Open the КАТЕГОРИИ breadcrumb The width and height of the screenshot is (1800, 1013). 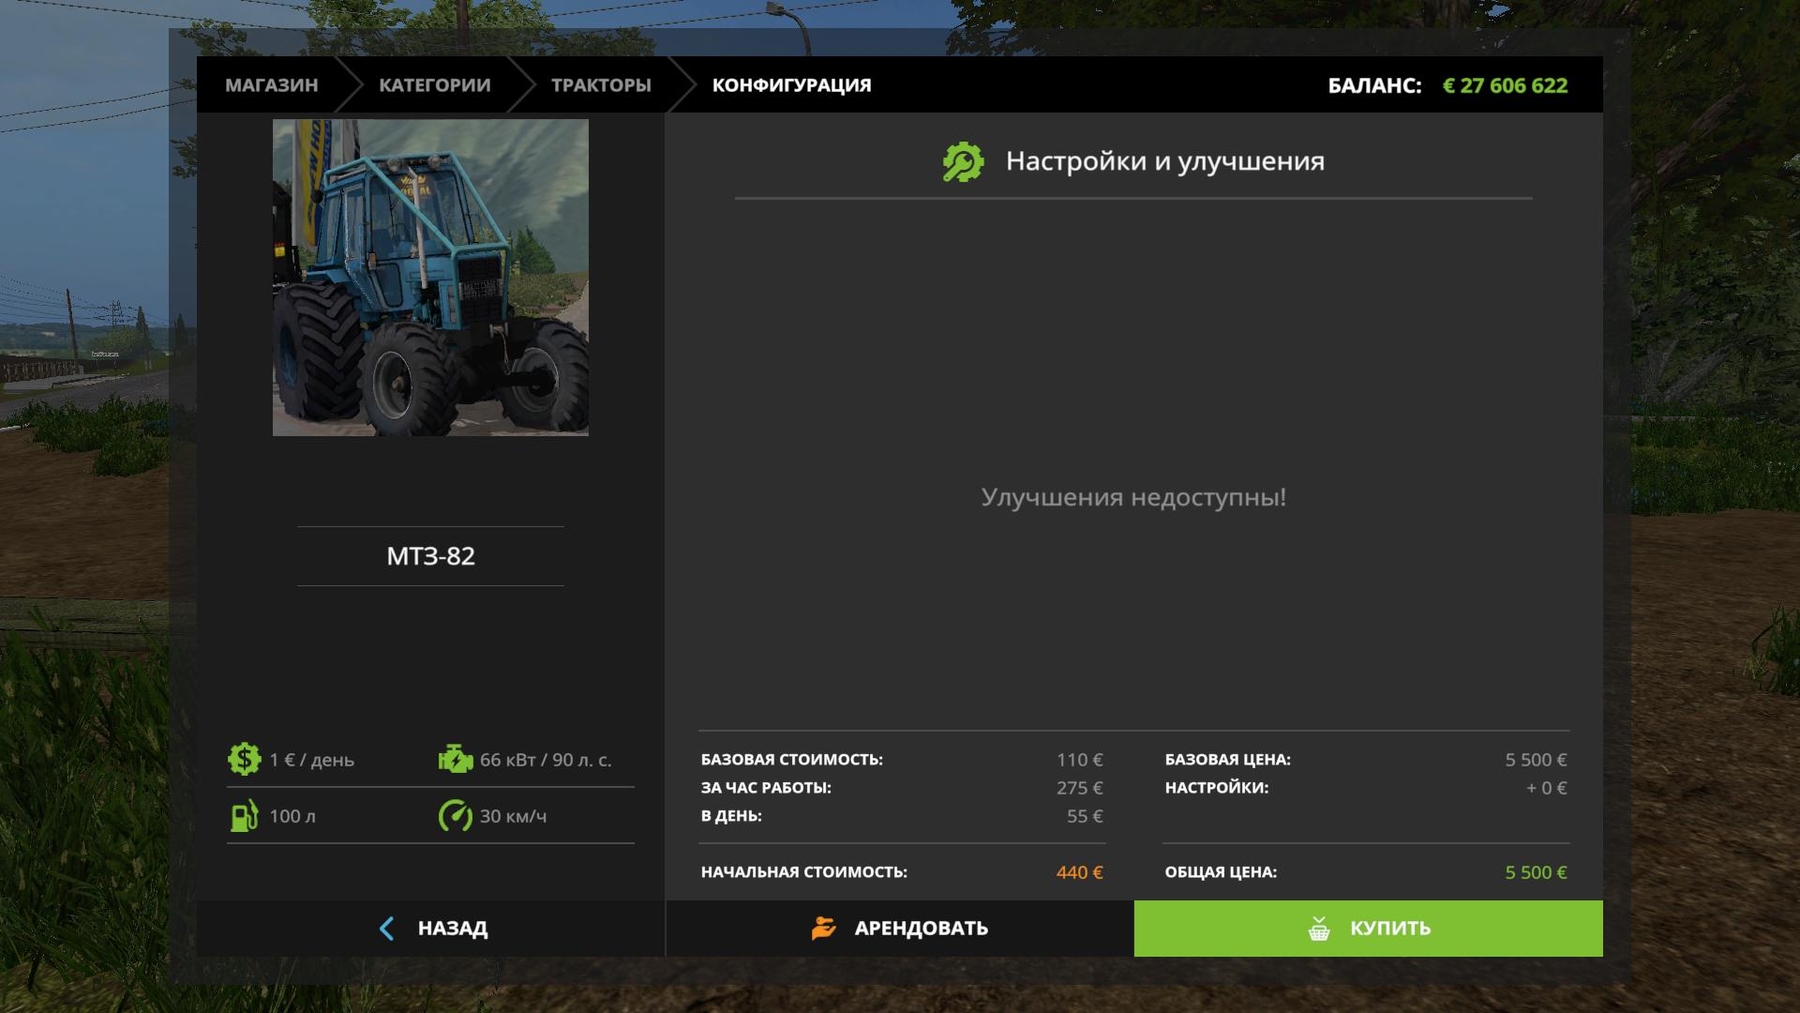tap(434, 85)
